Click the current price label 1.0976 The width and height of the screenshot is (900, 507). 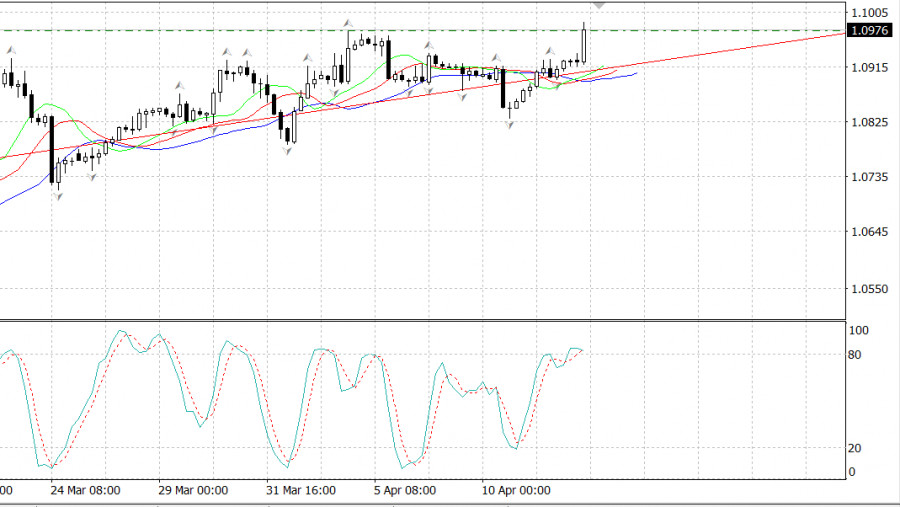(870, 30)
